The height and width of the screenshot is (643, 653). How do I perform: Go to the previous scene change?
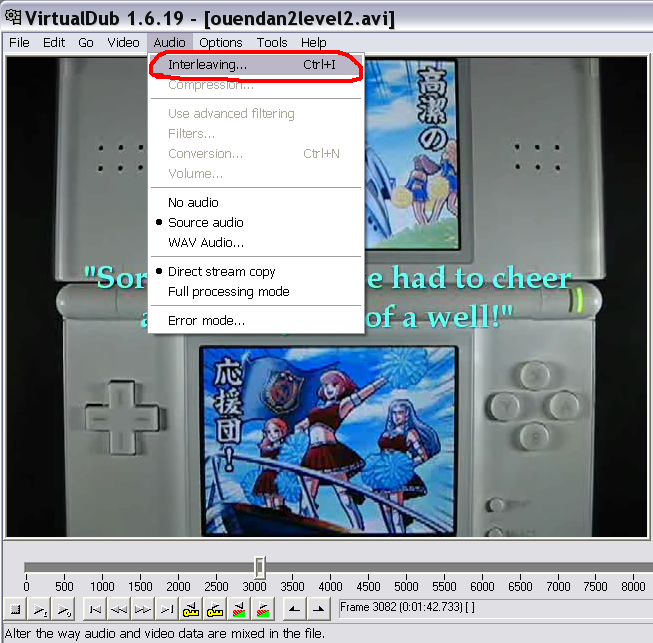[239, 609]
